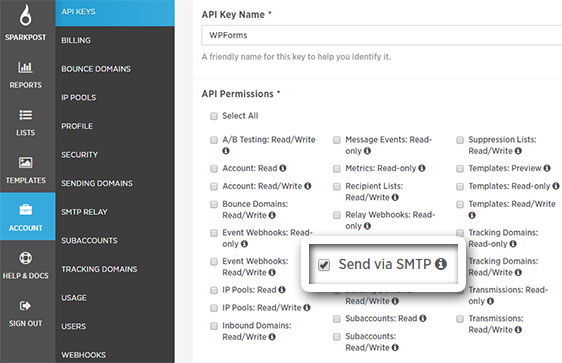This screenshot has height=363, width=562.
Task: Click info icon next to Account: Read/Write
Action: [x=308, y=186]
